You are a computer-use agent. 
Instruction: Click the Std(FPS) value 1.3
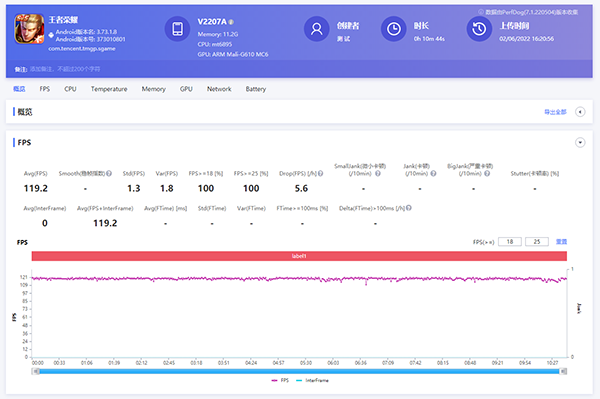(134, 188)
